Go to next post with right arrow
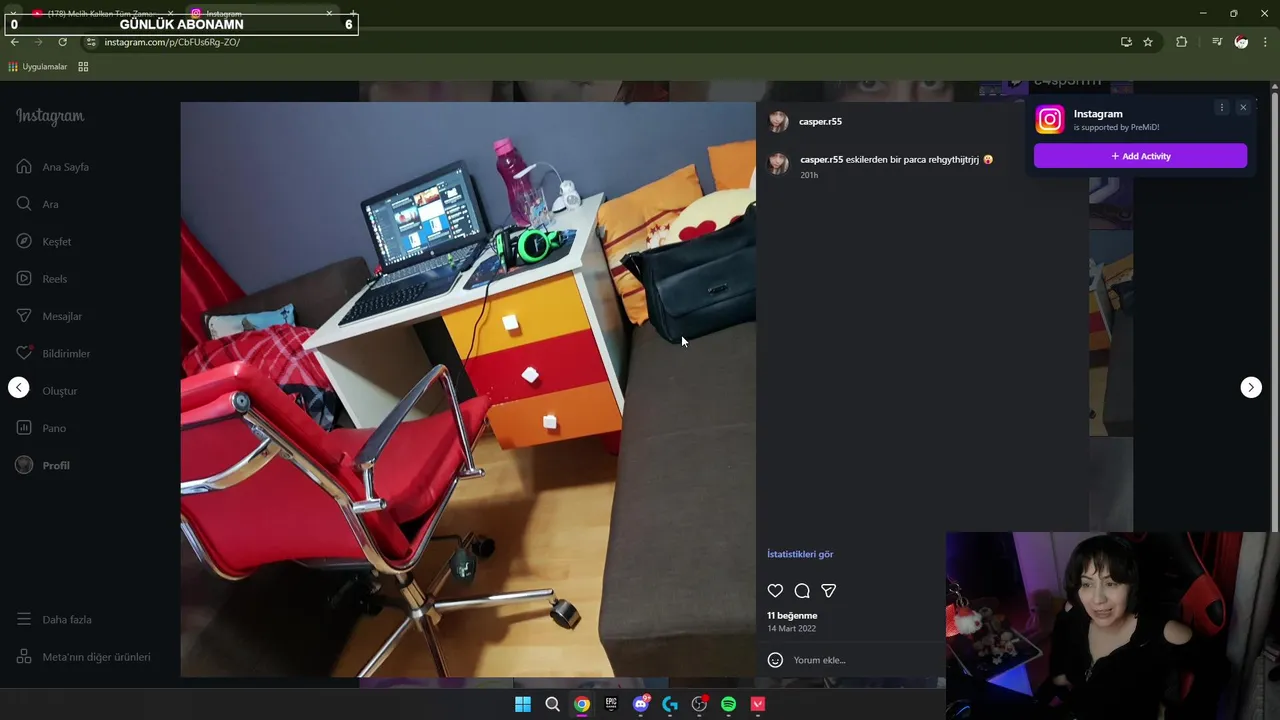The image size is (1280, 720). [x=1251, y=387]
